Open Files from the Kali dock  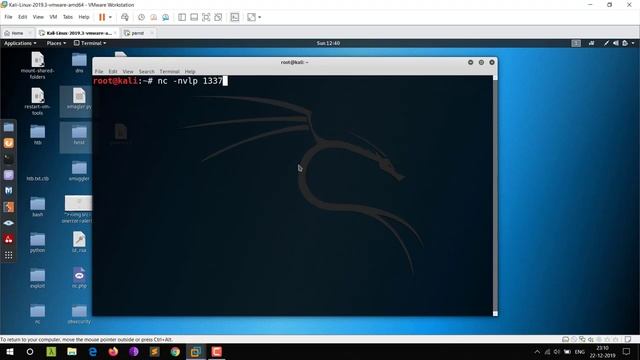pyautogui.click(x=9, y=127)
